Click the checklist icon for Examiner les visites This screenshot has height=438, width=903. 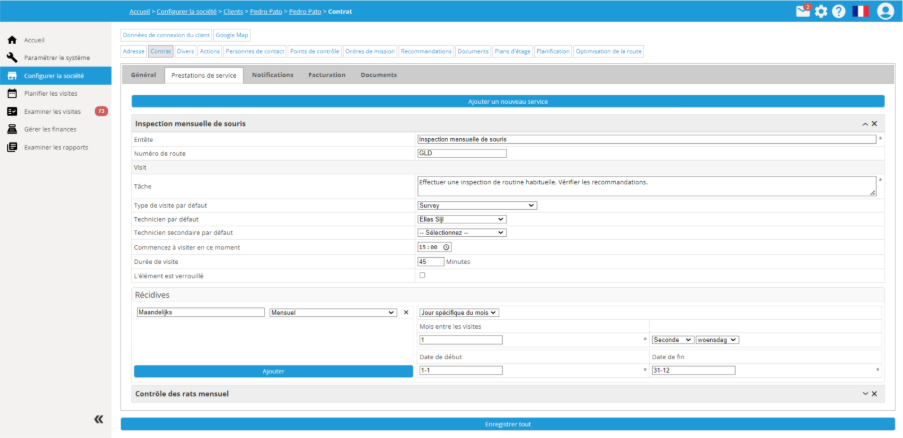click(x=12, y=111)
